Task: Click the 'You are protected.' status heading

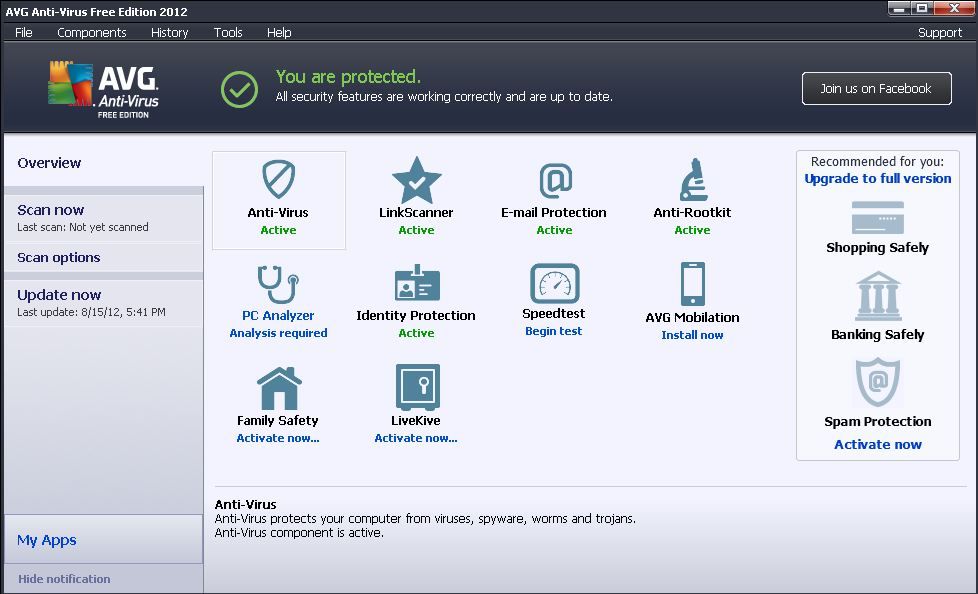Action: coord(348,77)
